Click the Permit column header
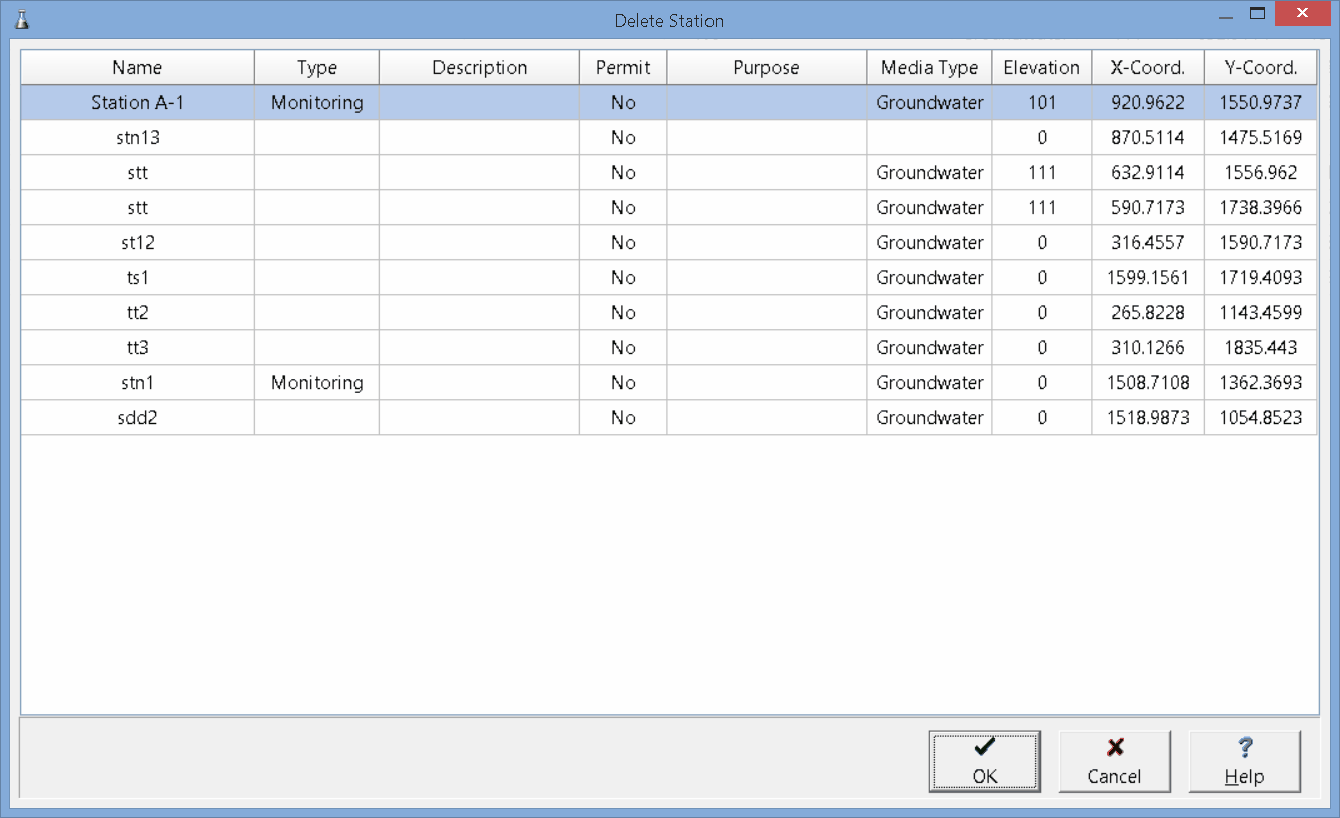Screen dimensions: 1340x818 [623, 68]
